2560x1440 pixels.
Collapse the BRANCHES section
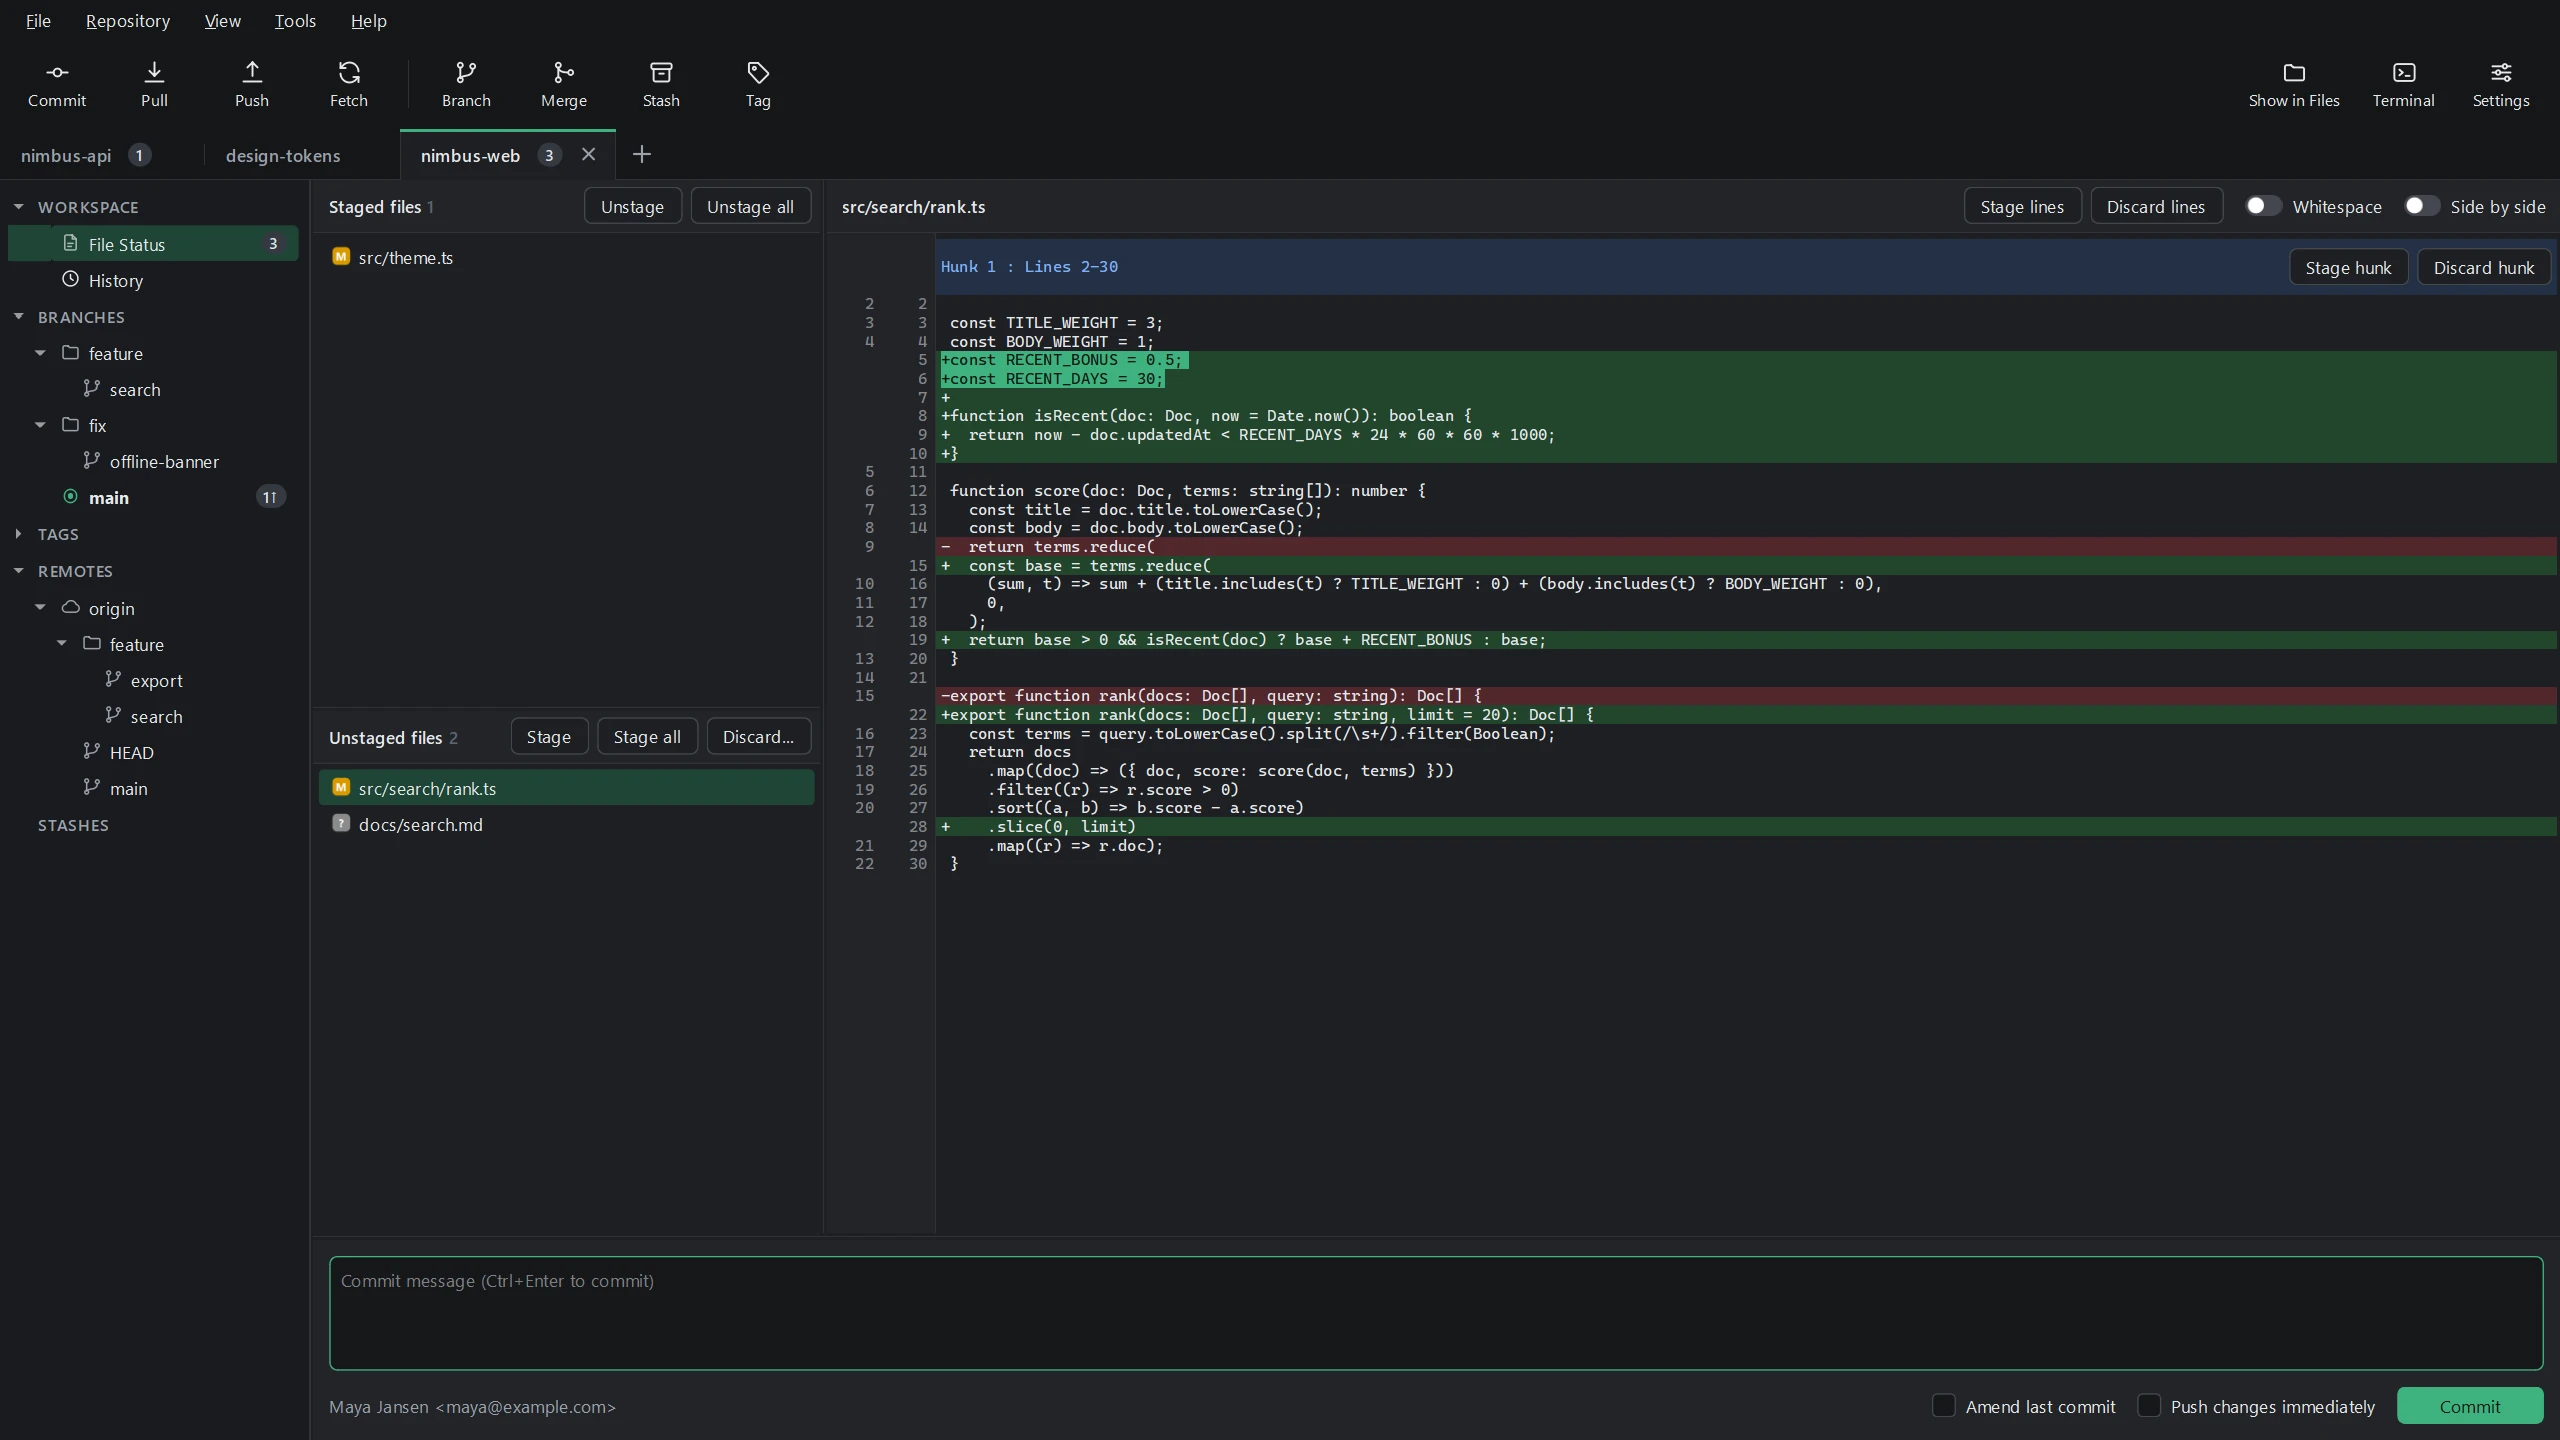coord(18,316)
